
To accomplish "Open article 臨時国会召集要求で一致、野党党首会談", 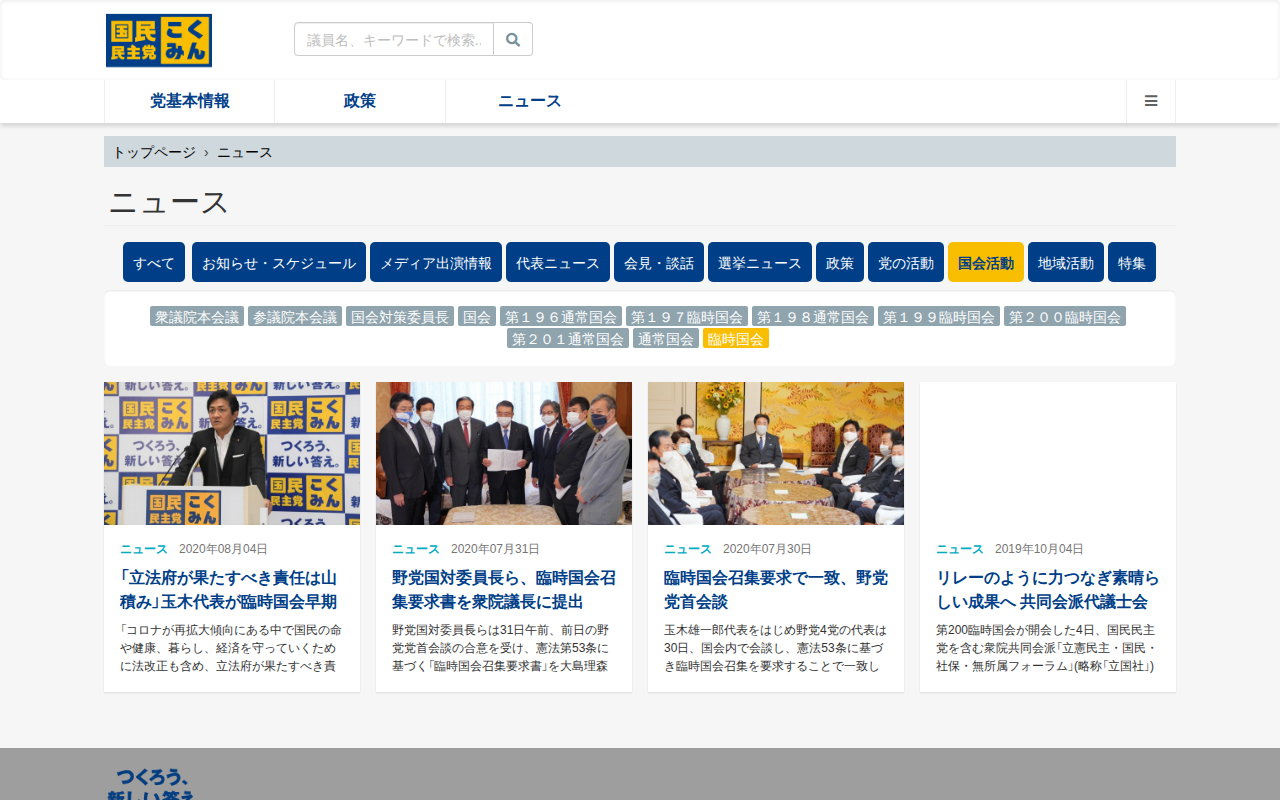I will point(776,589).
